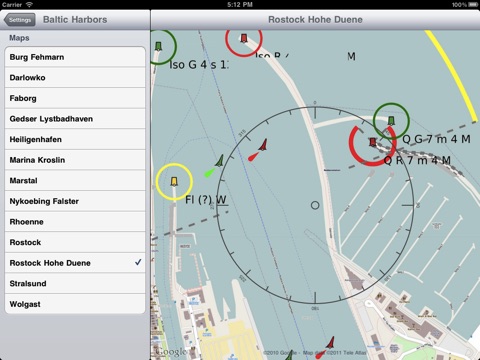Tap the green channel buoy left of the compass ring
The width and height of the screenshot is (480, 360).
(x=214, y=166)
